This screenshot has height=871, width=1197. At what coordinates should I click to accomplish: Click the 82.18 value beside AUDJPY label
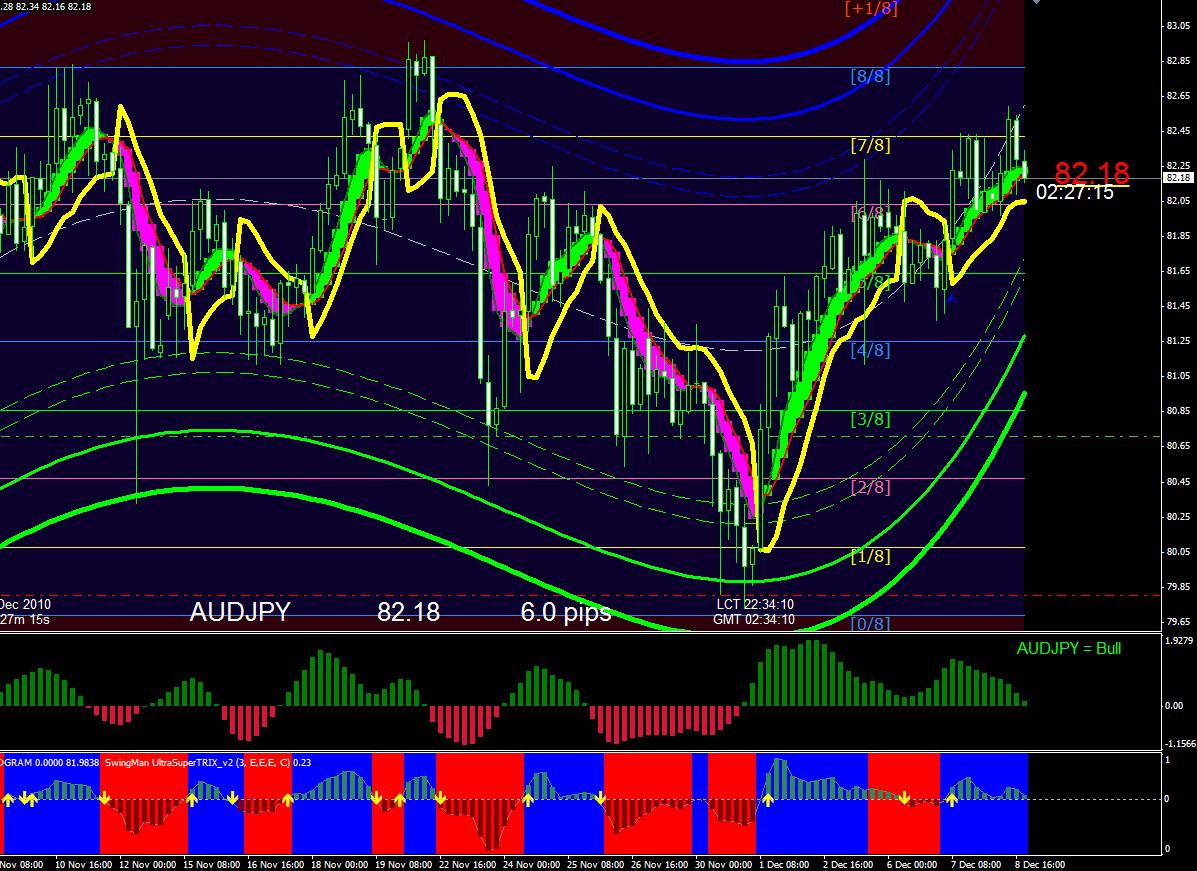coord(408,612)
